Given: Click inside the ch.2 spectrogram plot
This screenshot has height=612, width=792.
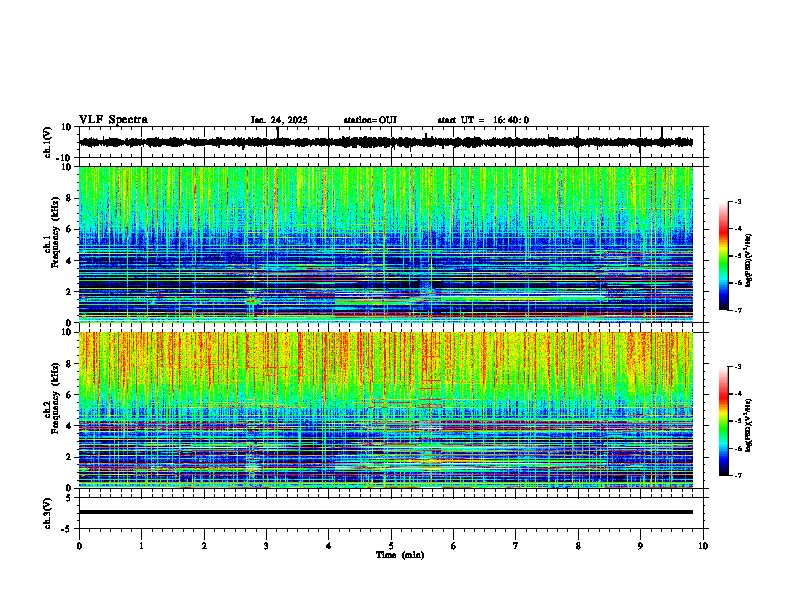Looking at the screenshot, I should [x=386, y=410].
